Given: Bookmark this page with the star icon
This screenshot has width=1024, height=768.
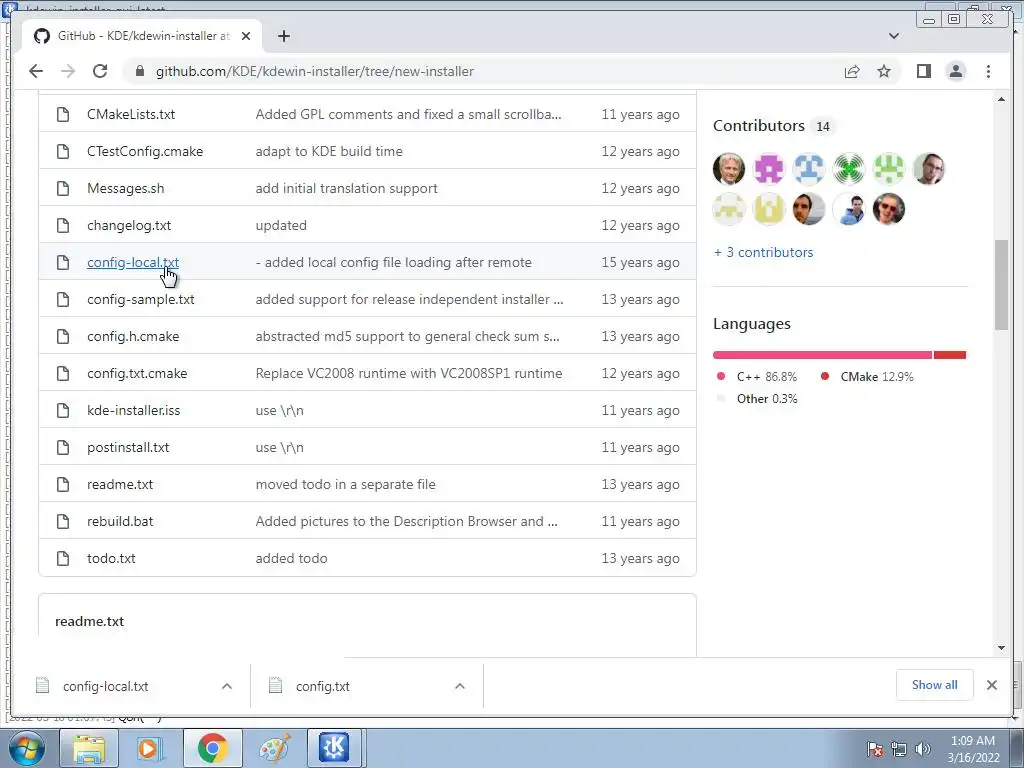Looking at the screenshot, I should pyautogui.click(x=884, y=71).
